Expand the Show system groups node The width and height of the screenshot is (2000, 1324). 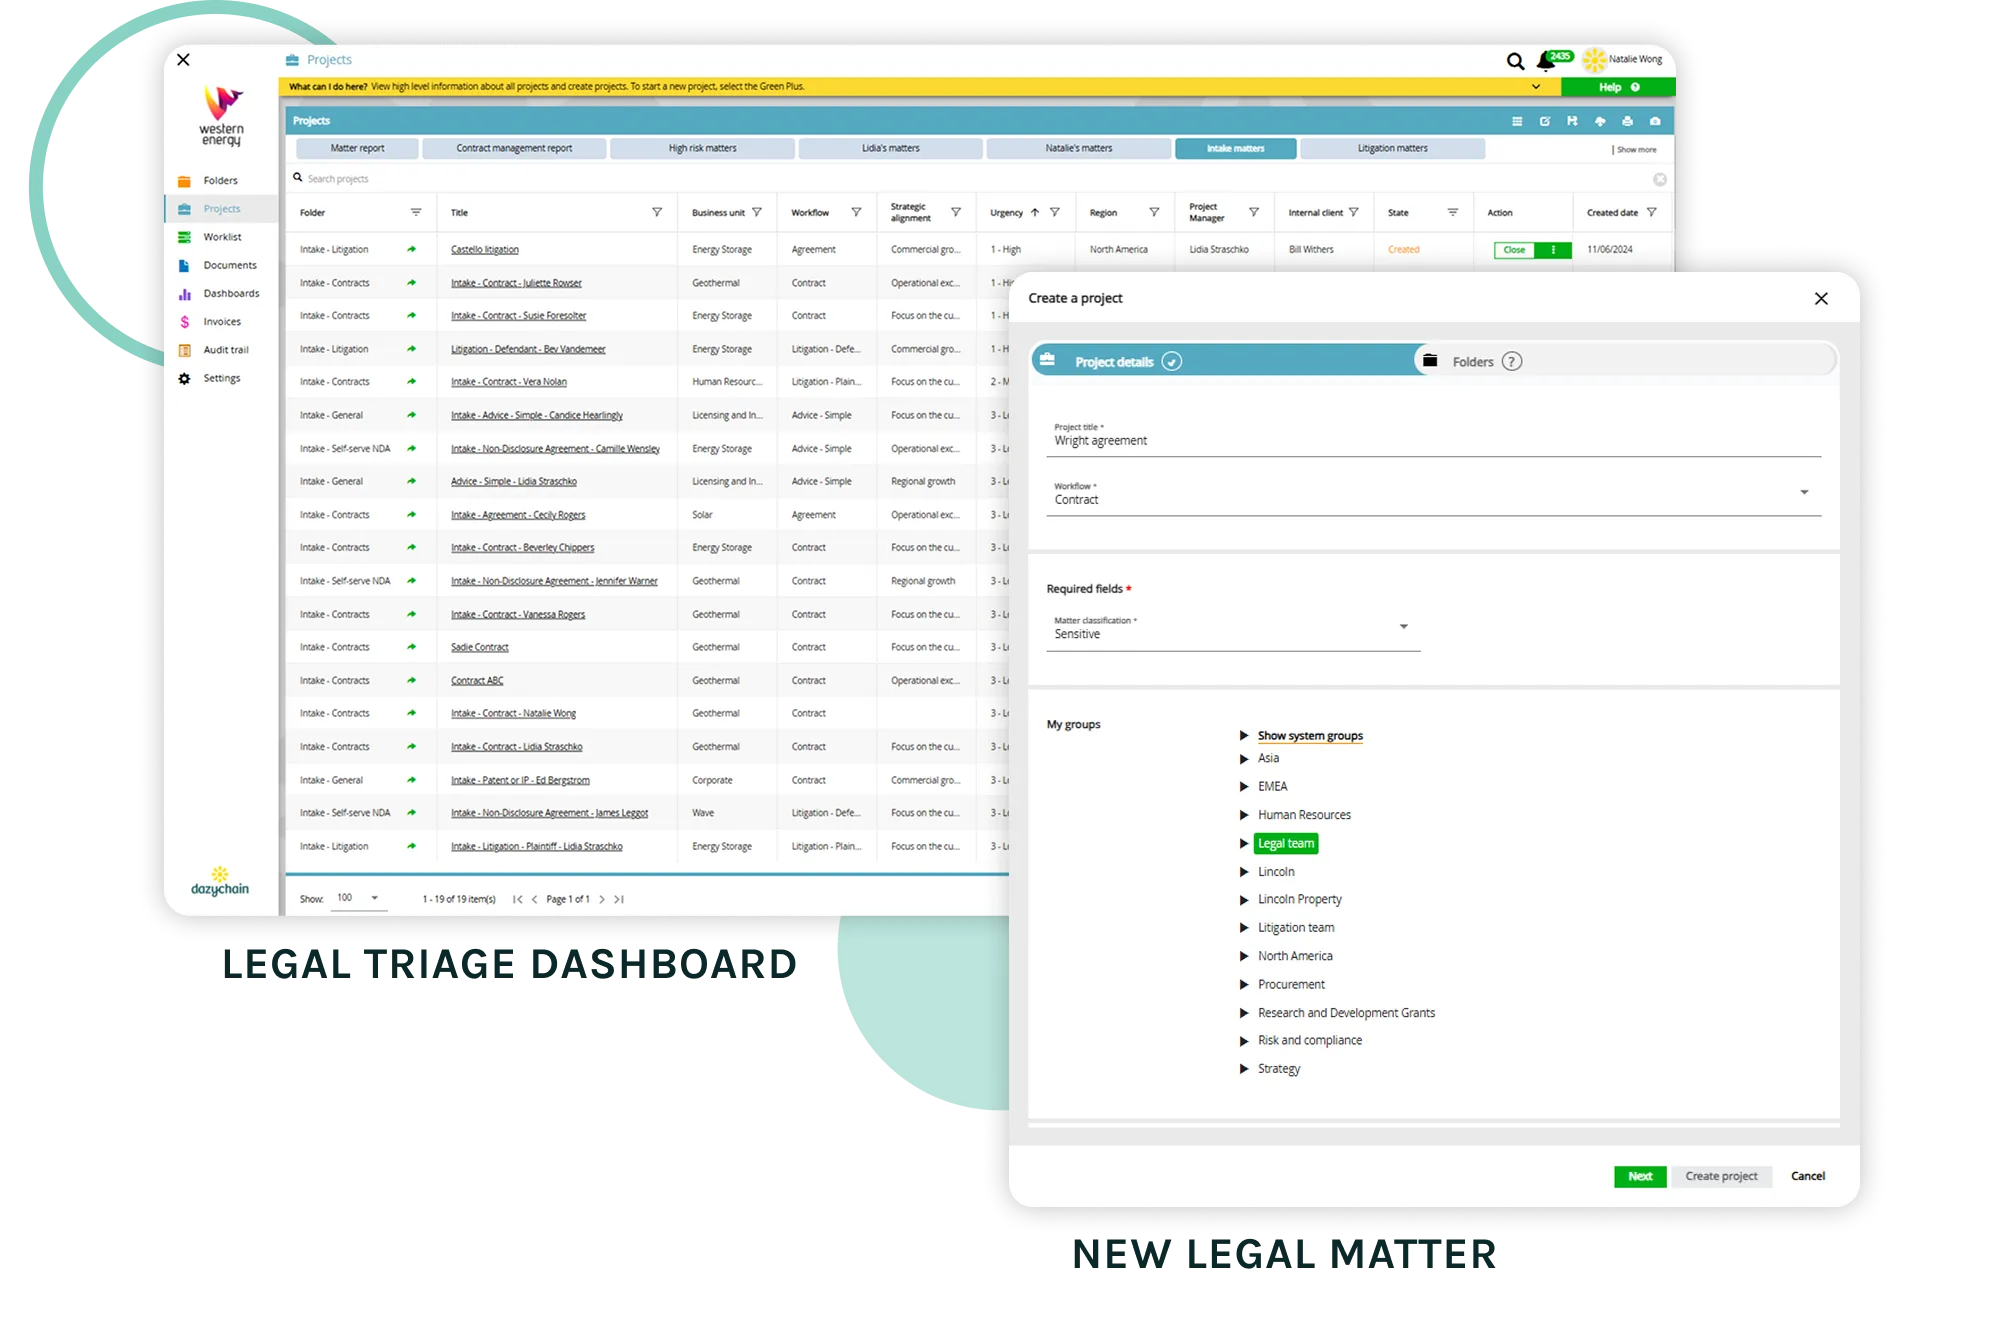pyautogui.click(x=1244, y=735)
